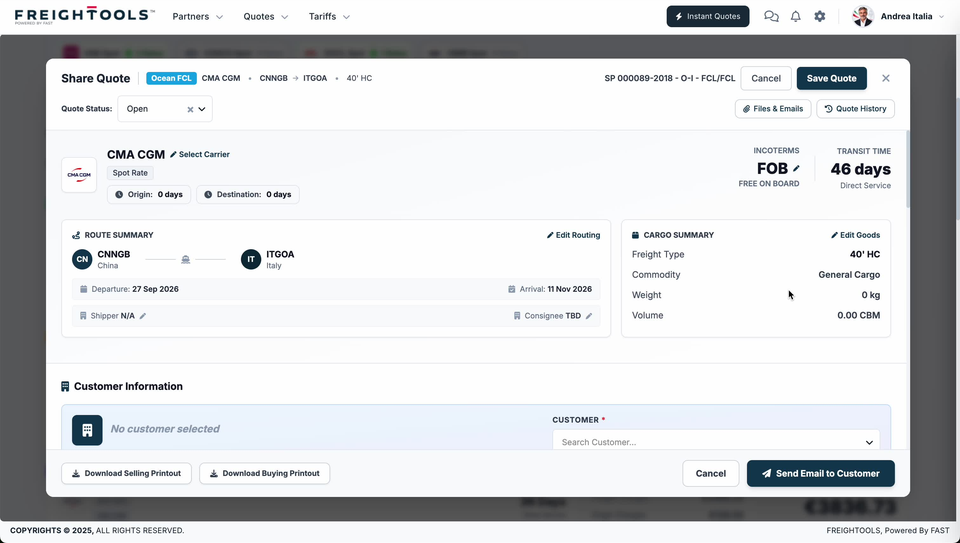This screenshot has height=543, width=960.
Task: Open the Andrea Italia user menu chevron
Action: click(x=942, y=17)
